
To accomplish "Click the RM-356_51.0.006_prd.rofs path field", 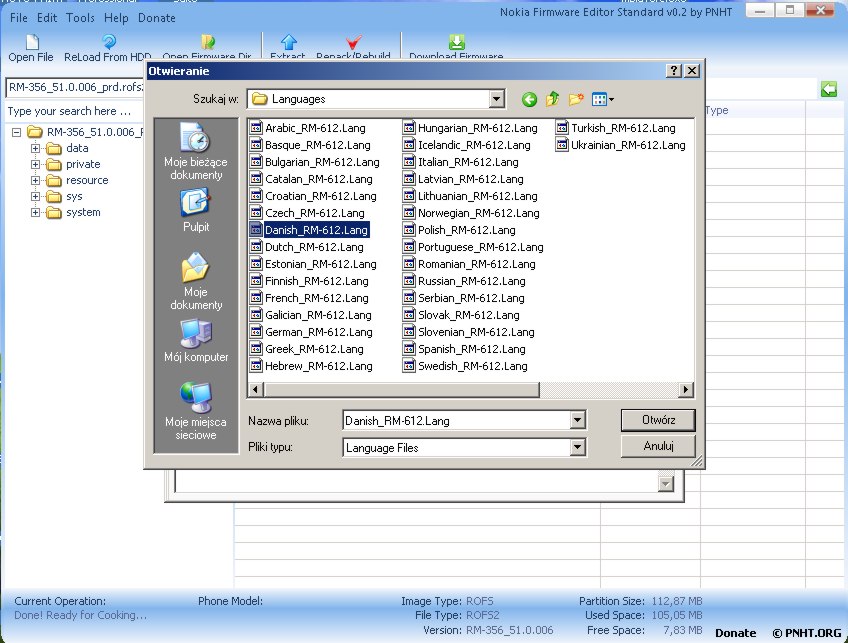I will tap(75, 87).
